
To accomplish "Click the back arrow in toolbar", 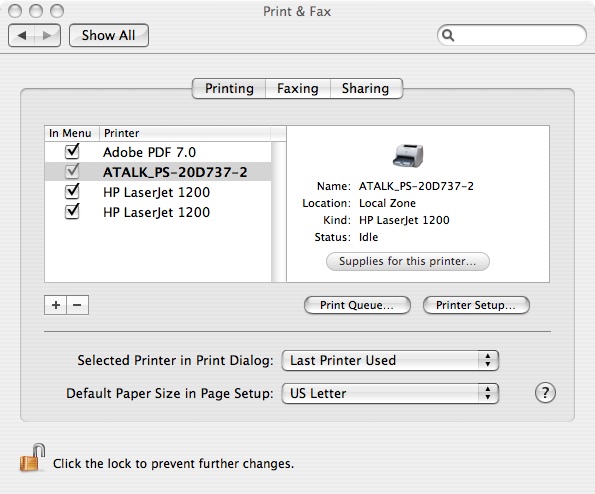I will pyautogui.click(x=22, y=36).
